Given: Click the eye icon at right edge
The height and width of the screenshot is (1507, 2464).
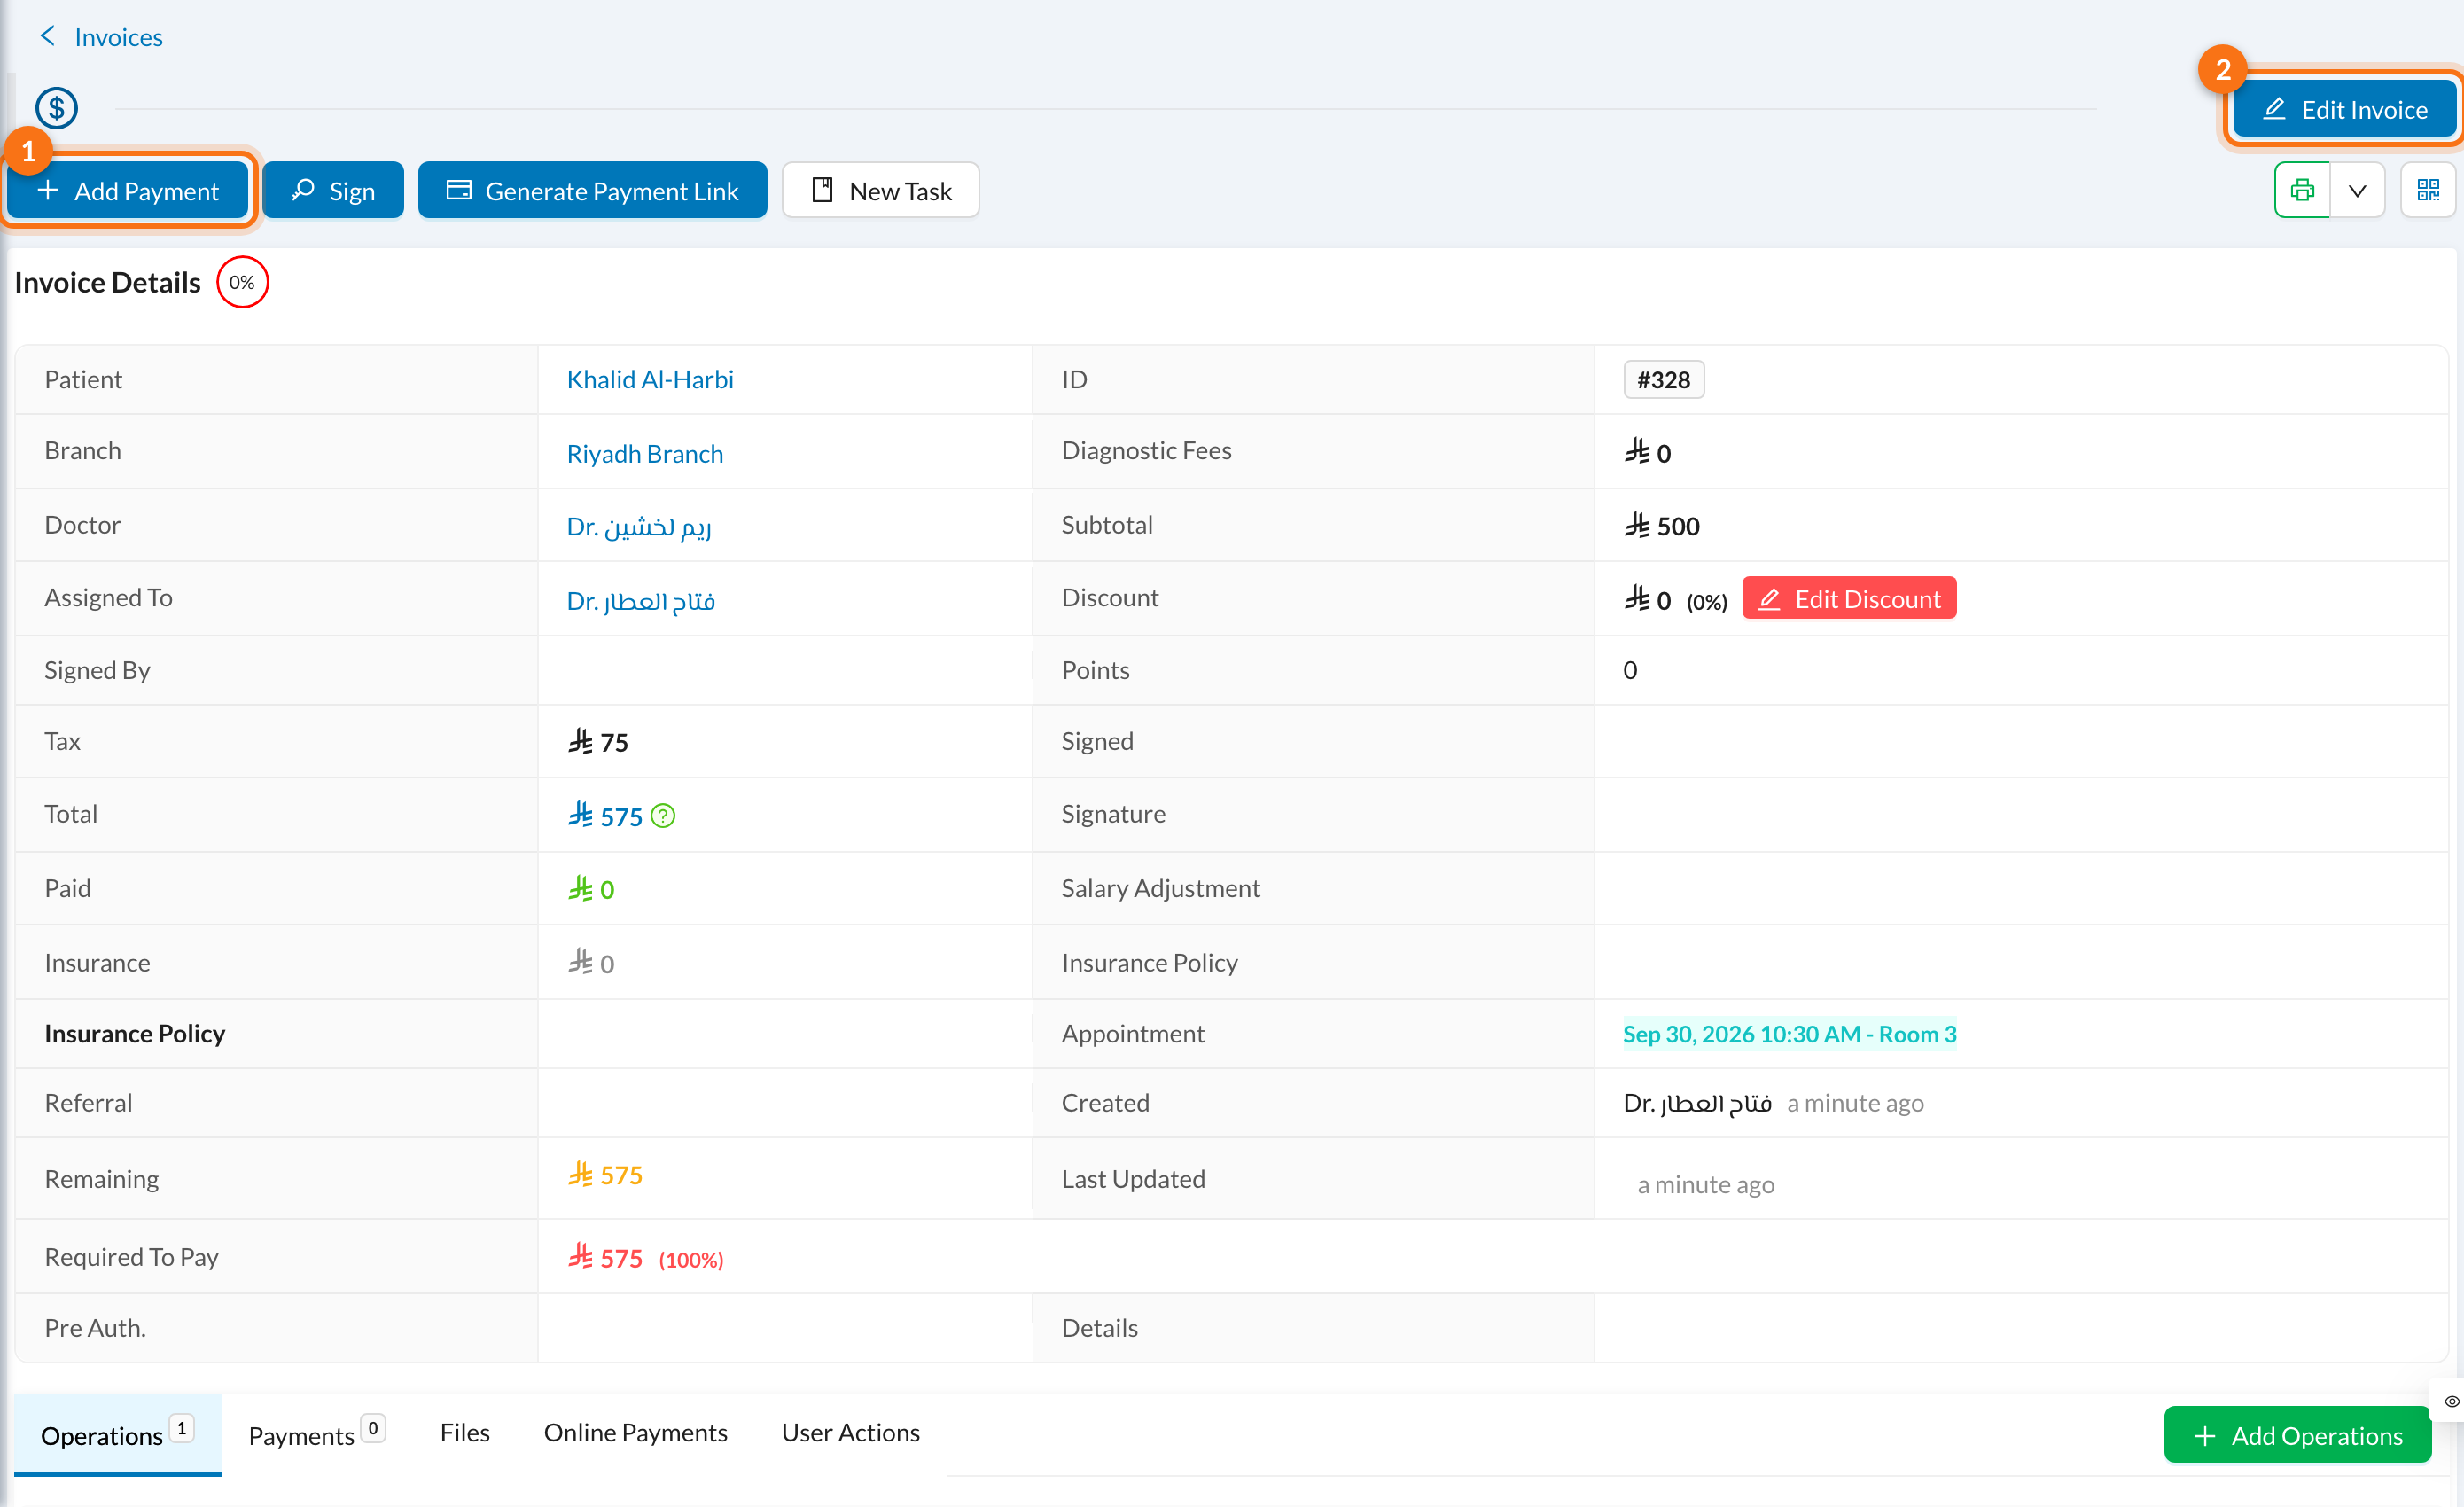Looking at the screenshot, I should (2451, 1401).
